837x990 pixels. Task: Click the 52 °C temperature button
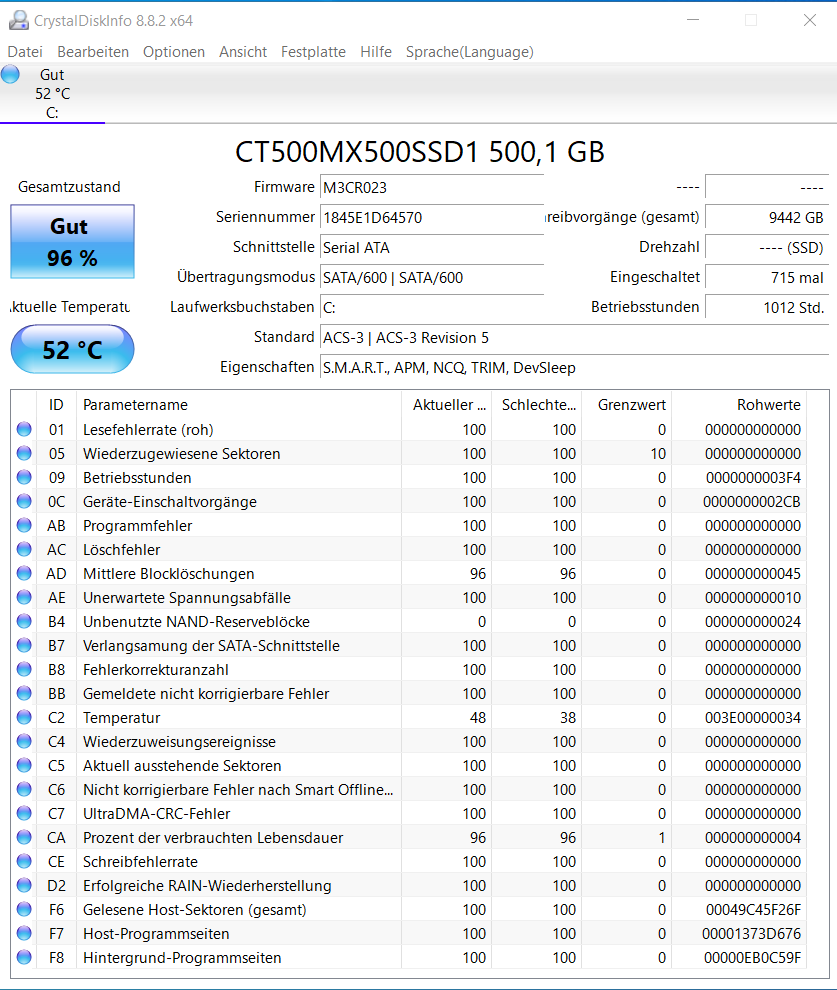(x=73, y=349)
